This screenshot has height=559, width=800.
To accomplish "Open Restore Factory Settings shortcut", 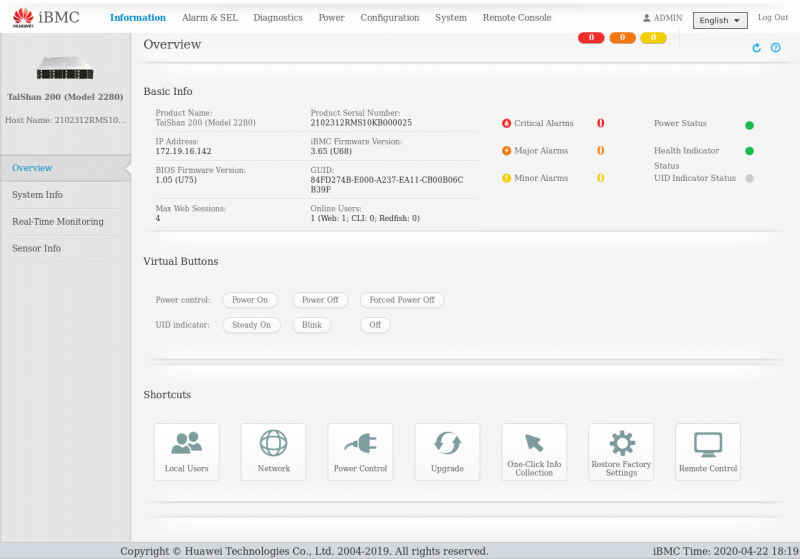I will click(621, 452).
